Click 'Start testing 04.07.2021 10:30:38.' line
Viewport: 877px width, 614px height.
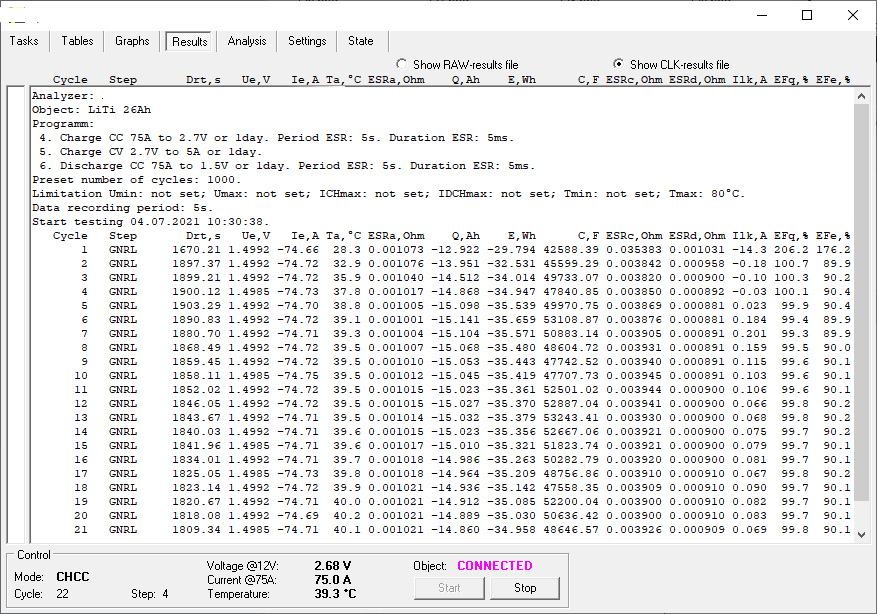pyautogui.click(x=150, y=222)
